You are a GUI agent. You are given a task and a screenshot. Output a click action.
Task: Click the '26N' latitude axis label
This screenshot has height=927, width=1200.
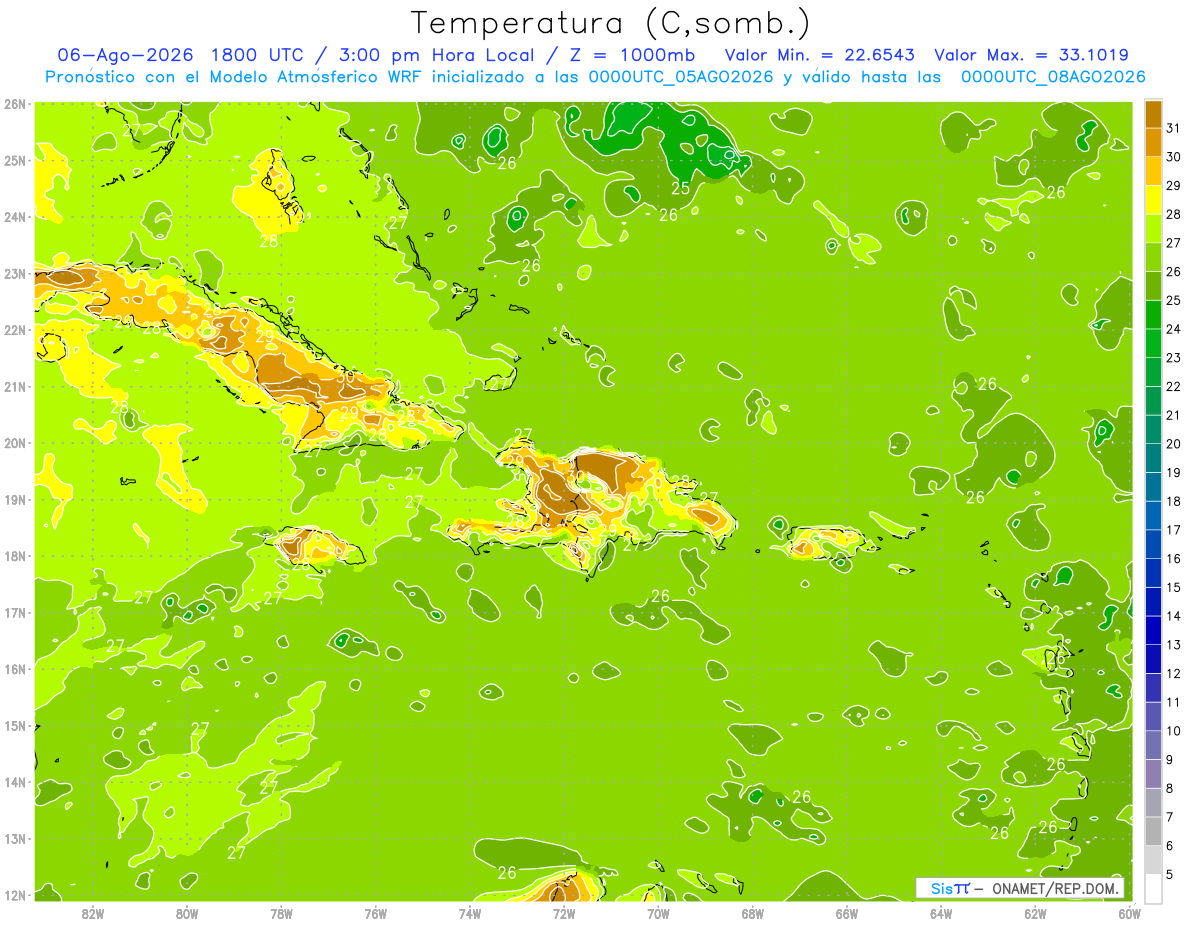(x=15, y=104)
